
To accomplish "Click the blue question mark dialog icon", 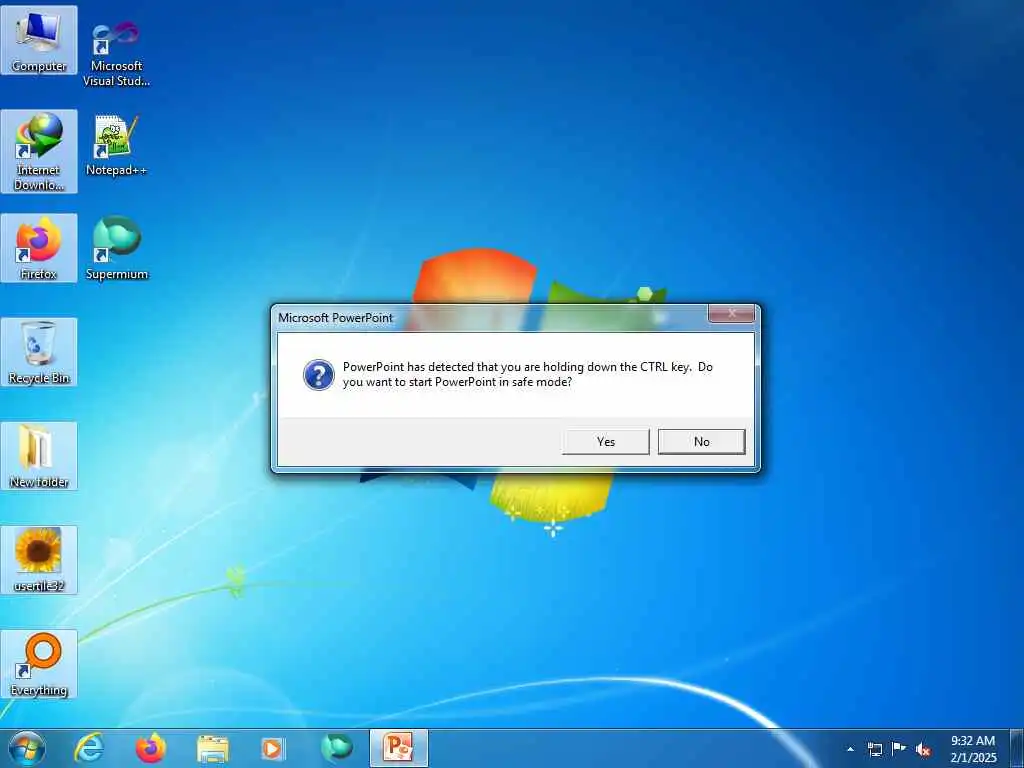I will (319, 376).
